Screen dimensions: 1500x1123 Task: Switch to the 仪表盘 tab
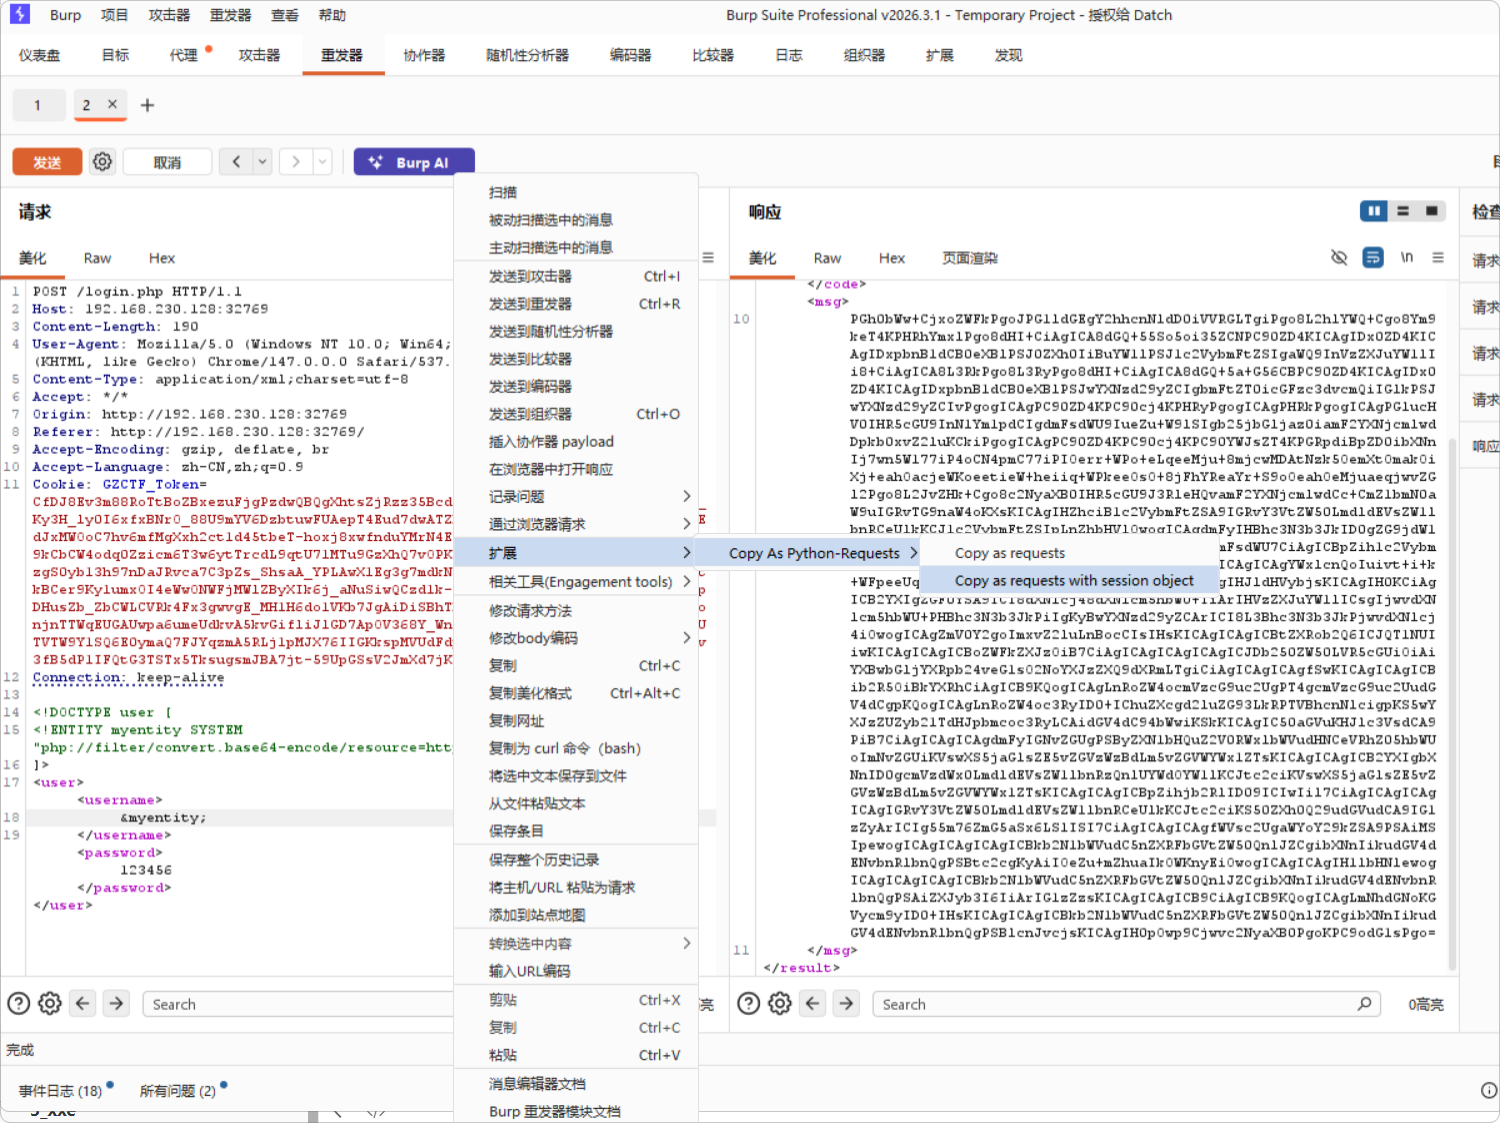click(x=39, y=55)
